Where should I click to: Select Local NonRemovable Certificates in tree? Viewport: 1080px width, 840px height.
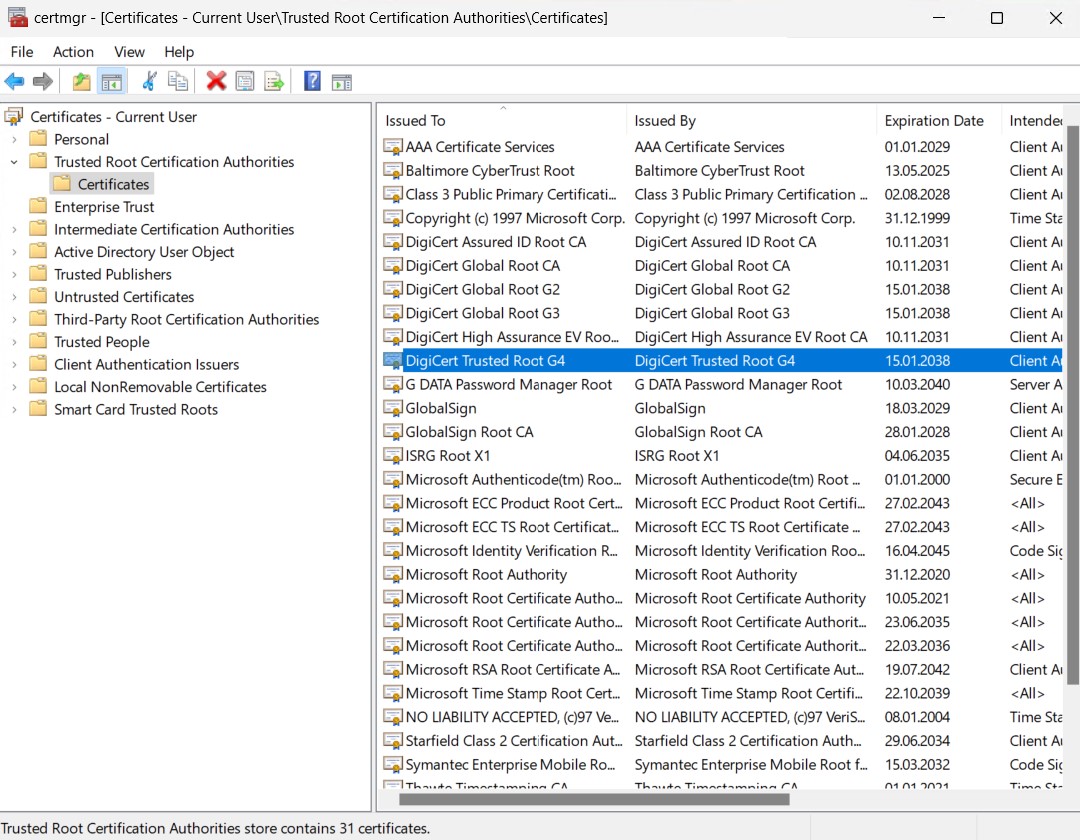click(160, 387)
